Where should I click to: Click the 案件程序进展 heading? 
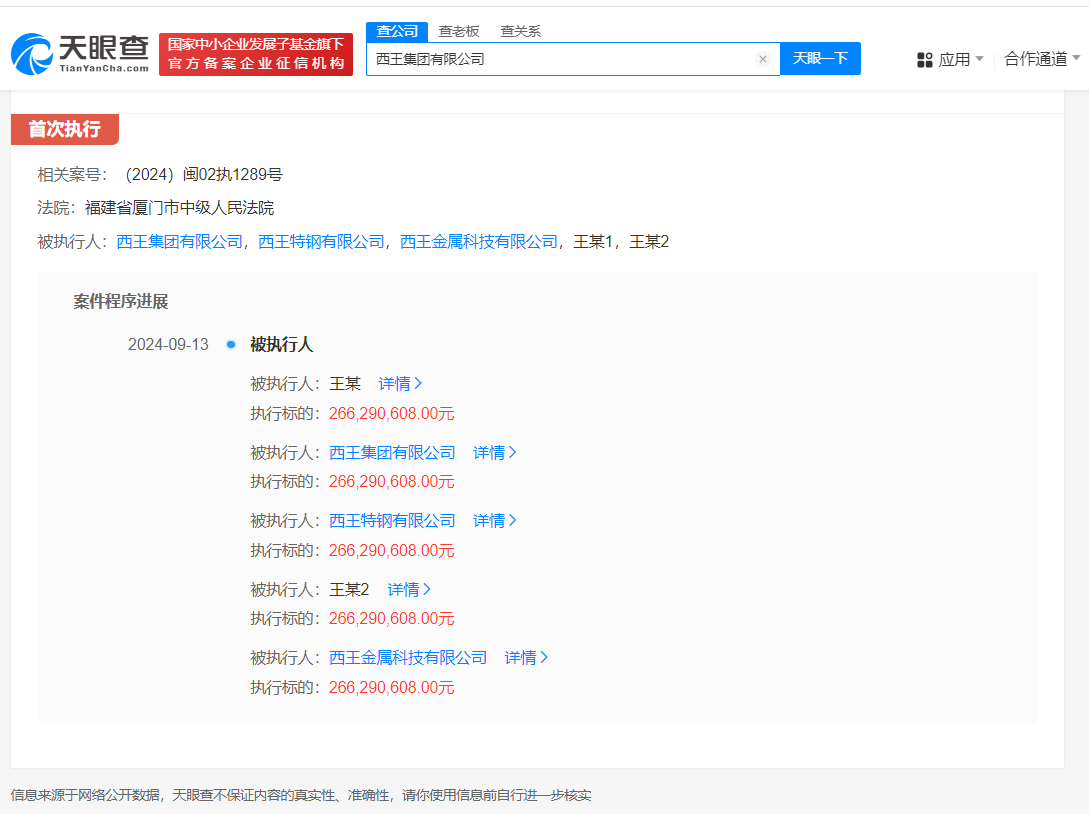pos(121,301)
